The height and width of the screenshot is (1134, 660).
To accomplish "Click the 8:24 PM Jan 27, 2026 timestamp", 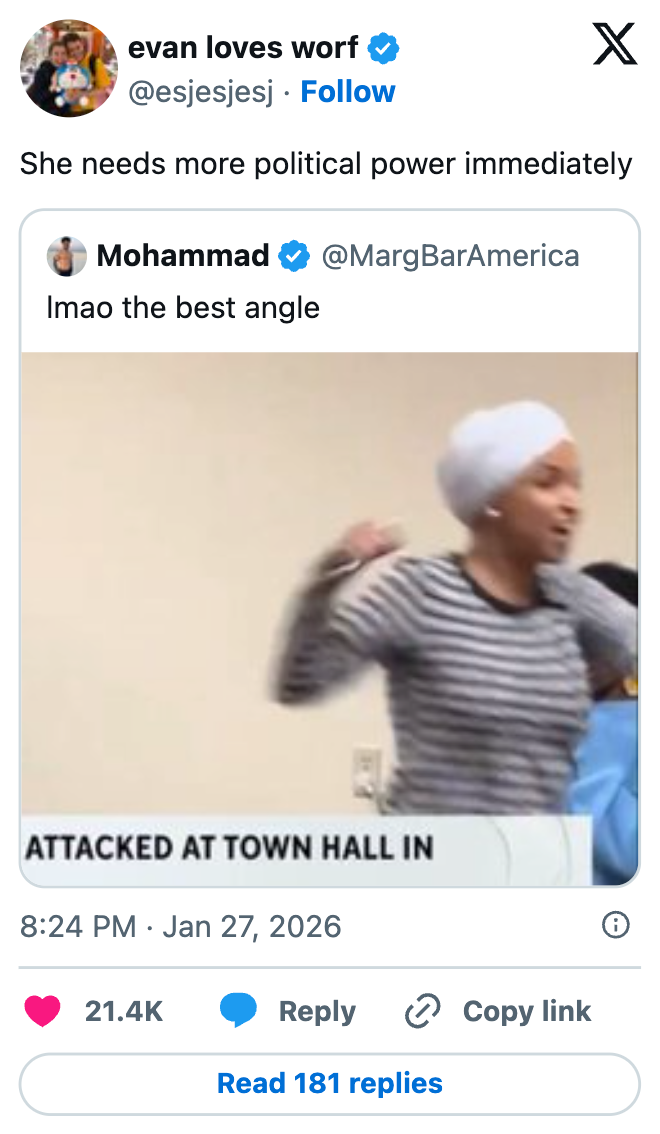I will pos(180,926).
